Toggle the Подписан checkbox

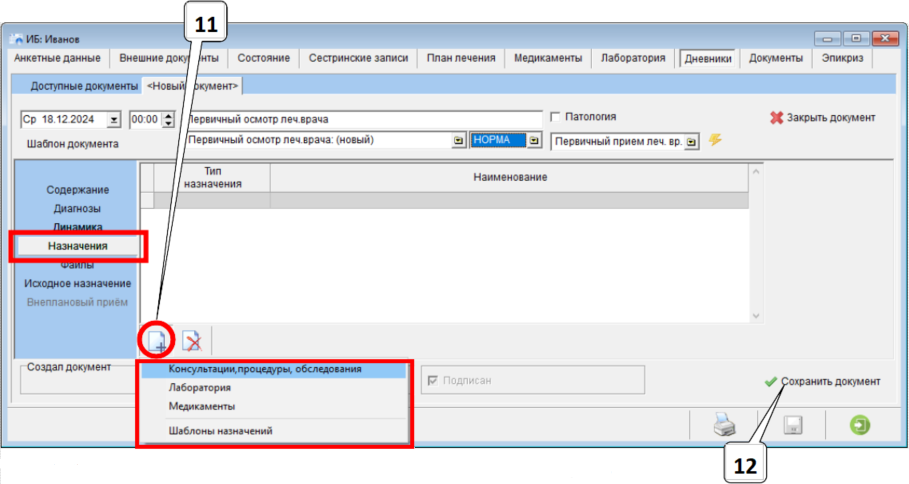tap(433, 380)
